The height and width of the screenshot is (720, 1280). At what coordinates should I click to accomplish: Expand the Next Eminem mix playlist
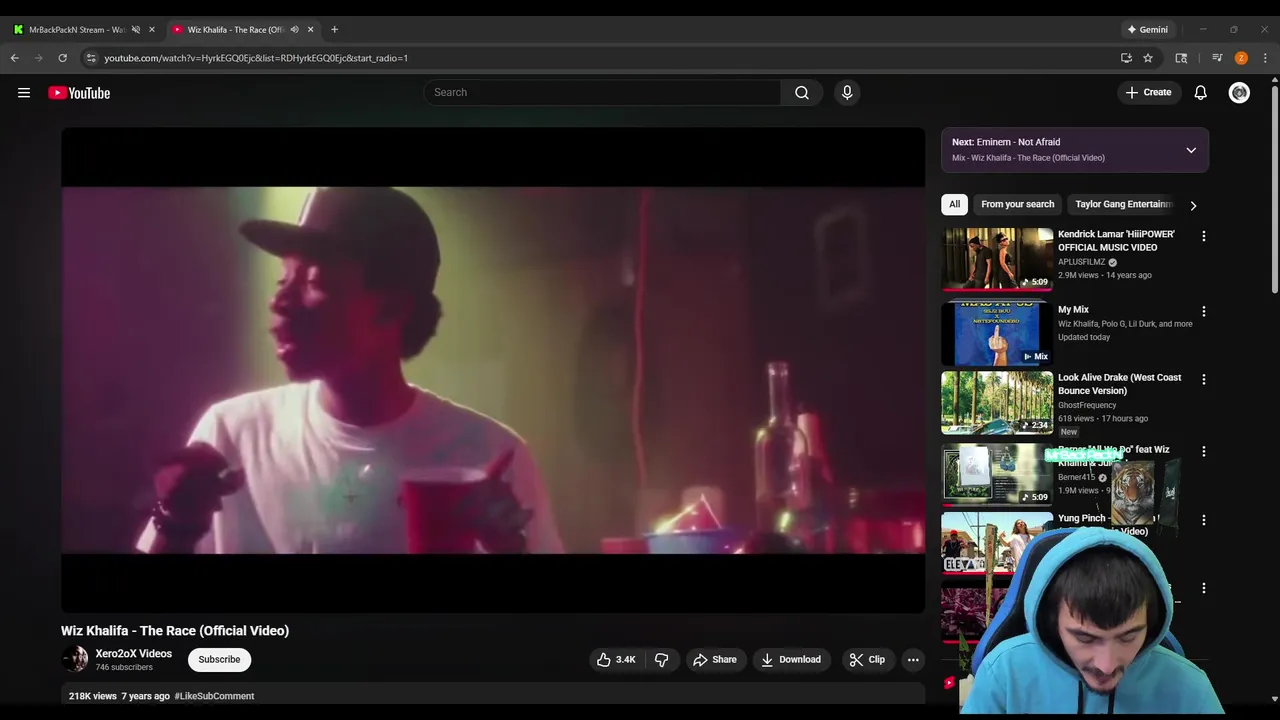point(1191,150)
